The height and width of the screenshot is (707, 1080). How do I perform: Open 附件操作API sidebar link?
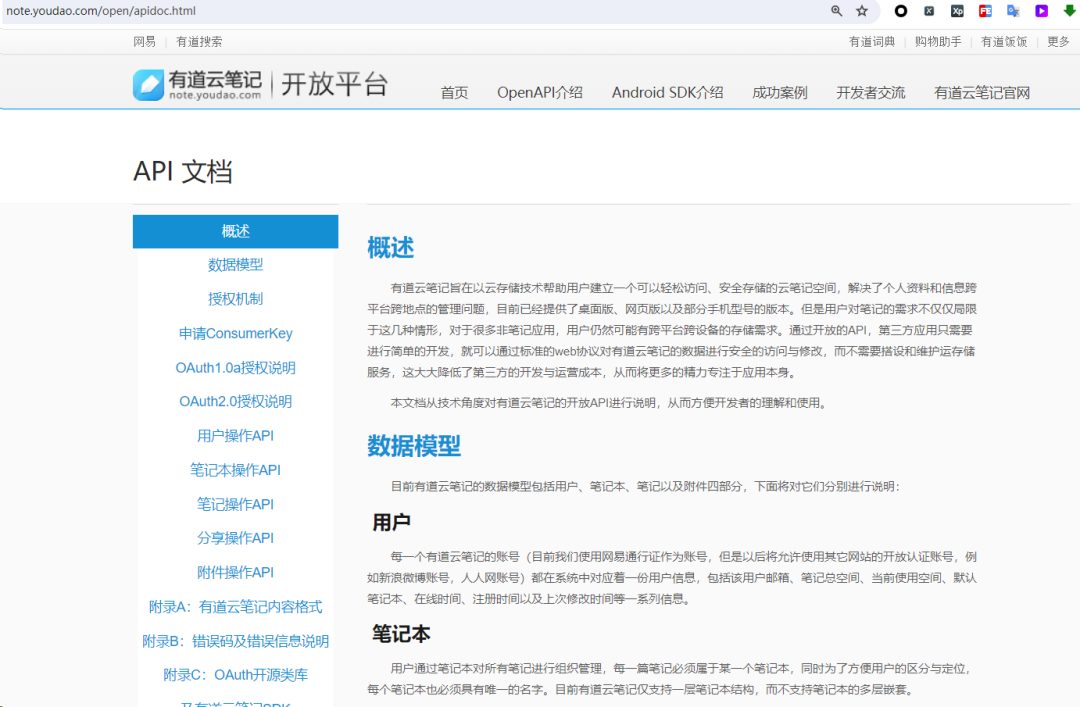(x=236, y=573)
